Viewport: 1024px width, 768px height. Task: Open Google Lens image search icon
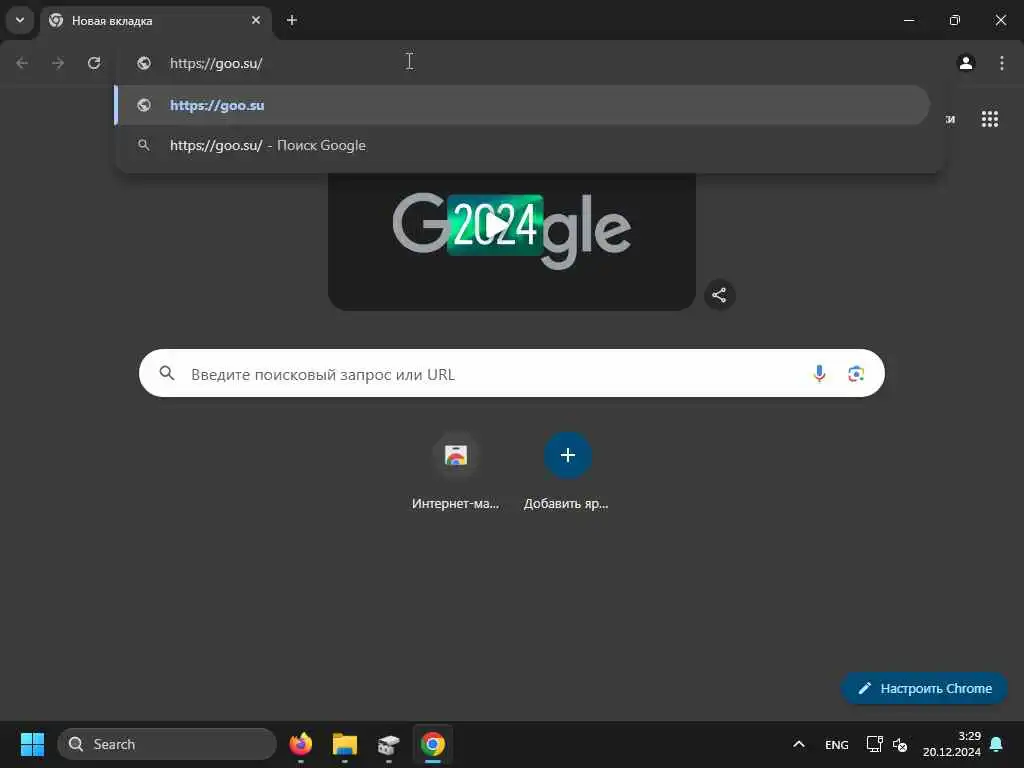click(x=856, y=374)
